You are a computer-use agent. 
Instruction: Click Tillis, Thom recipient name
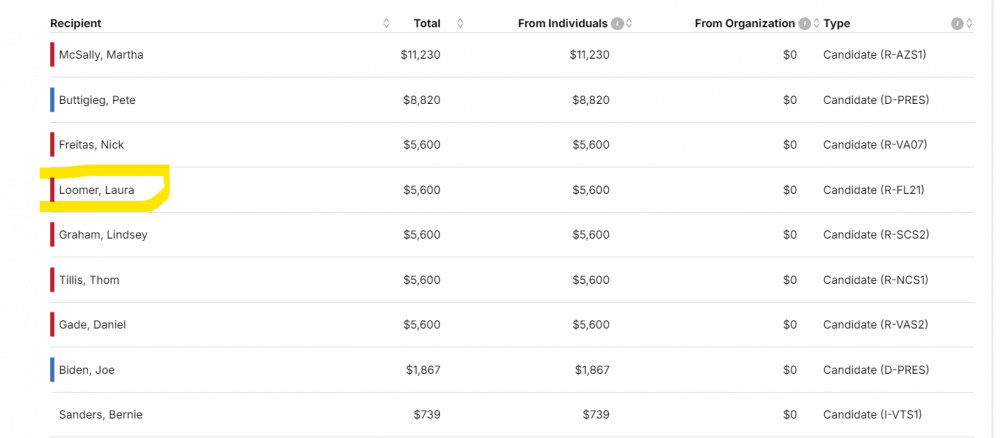[89, 280]
